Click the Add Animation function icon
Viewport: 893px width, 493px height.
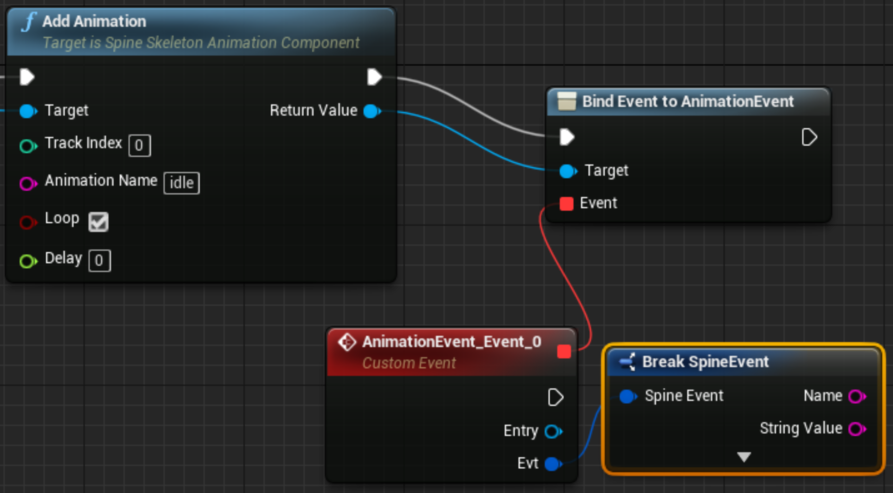tap(27, 22)
